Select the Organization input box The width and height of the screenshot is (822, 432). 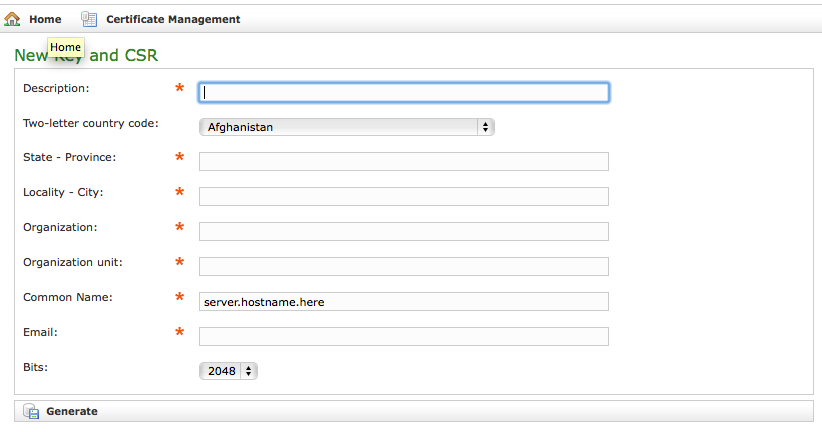pyautogui.click(x=403, y=231)
